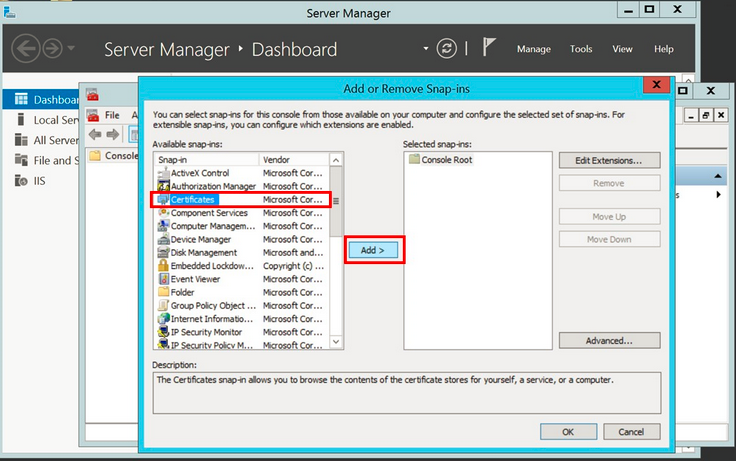Open the navigation history dropdown arrow
The height and width of the screenshot is (461, 736).
[71, 48]
